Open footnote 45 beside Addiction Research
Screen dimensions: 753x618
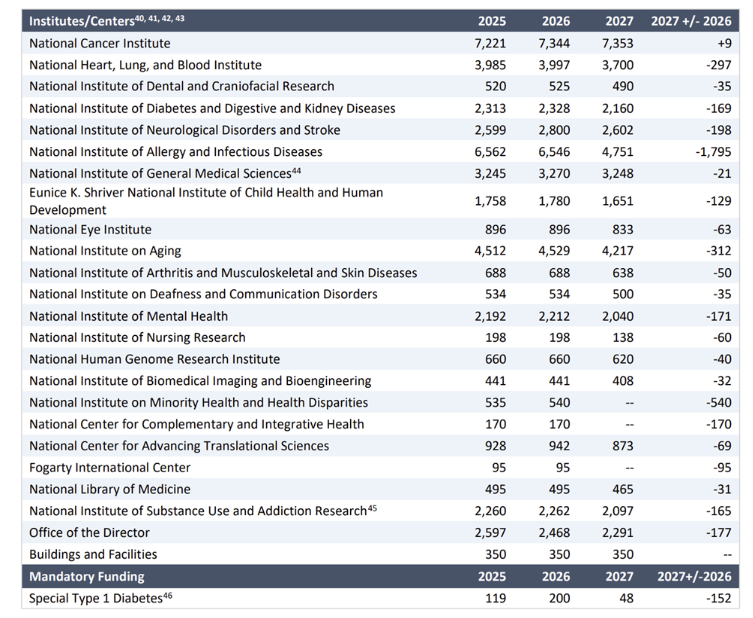click(371, 508)
